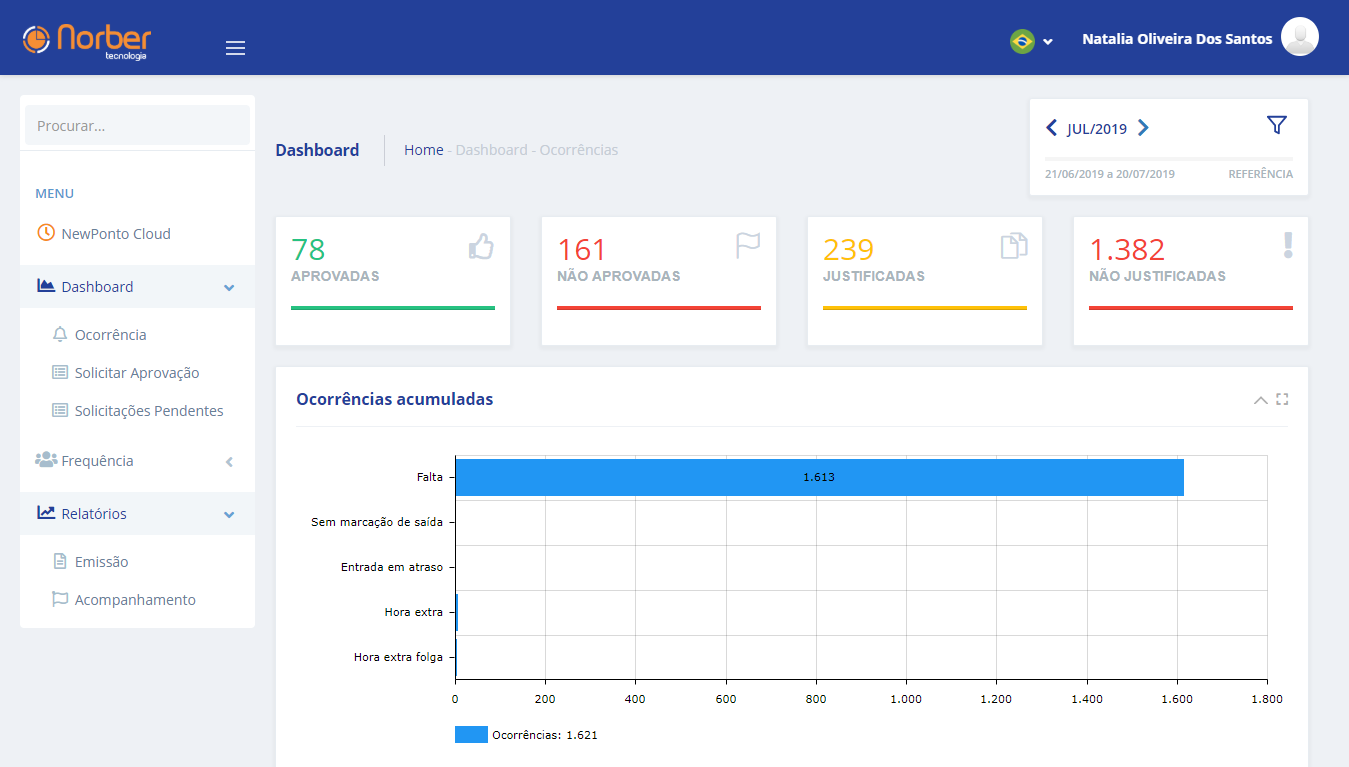Click the Home breadcrumb link

point(423,150)
